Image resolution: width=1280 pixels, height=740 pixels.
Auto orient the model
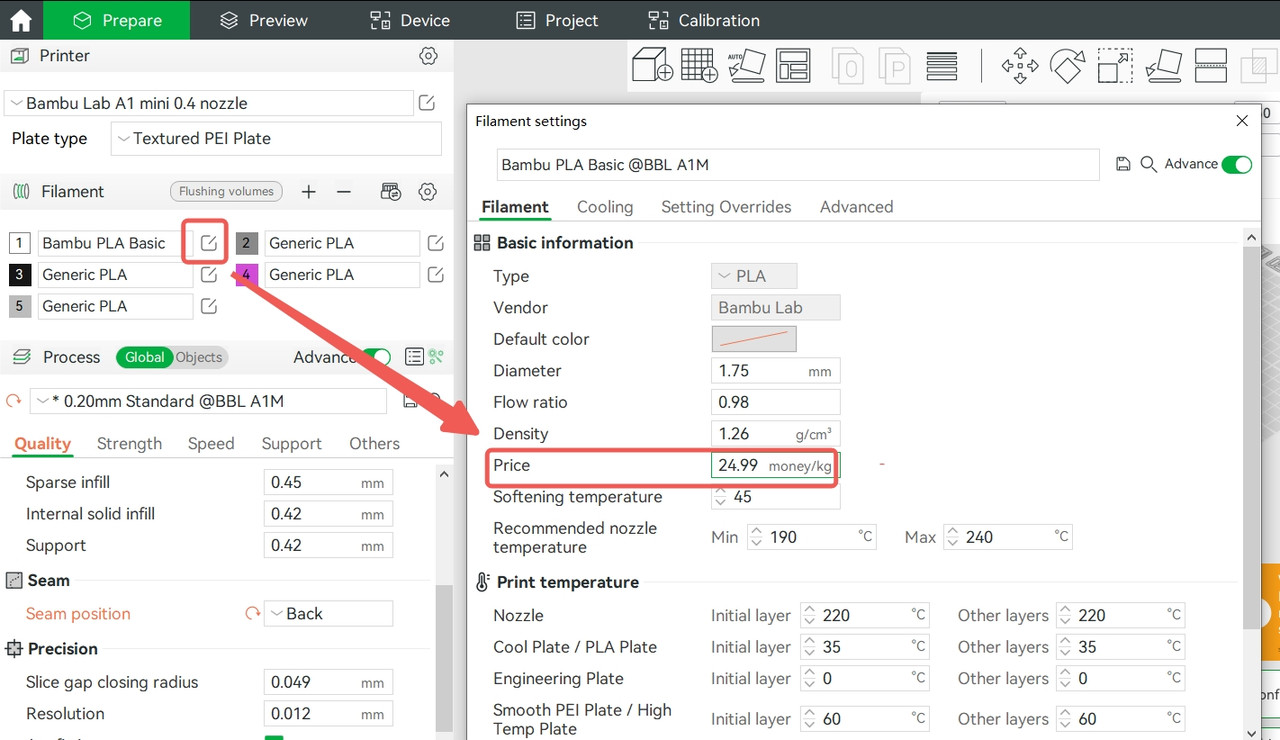pos(746,66)
